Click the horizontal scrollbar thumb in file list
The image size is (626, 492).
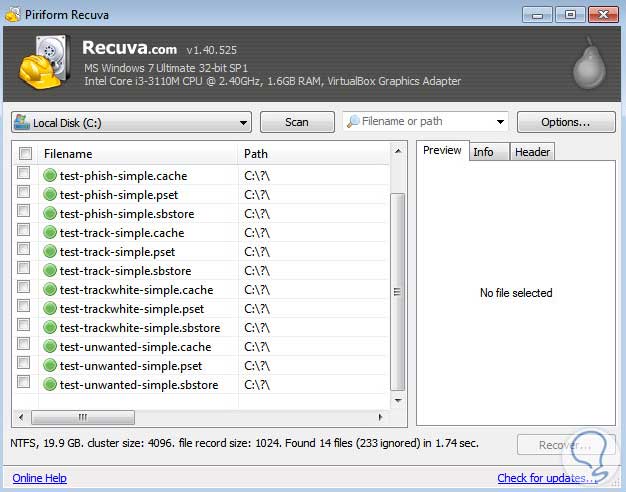(83, 417)
